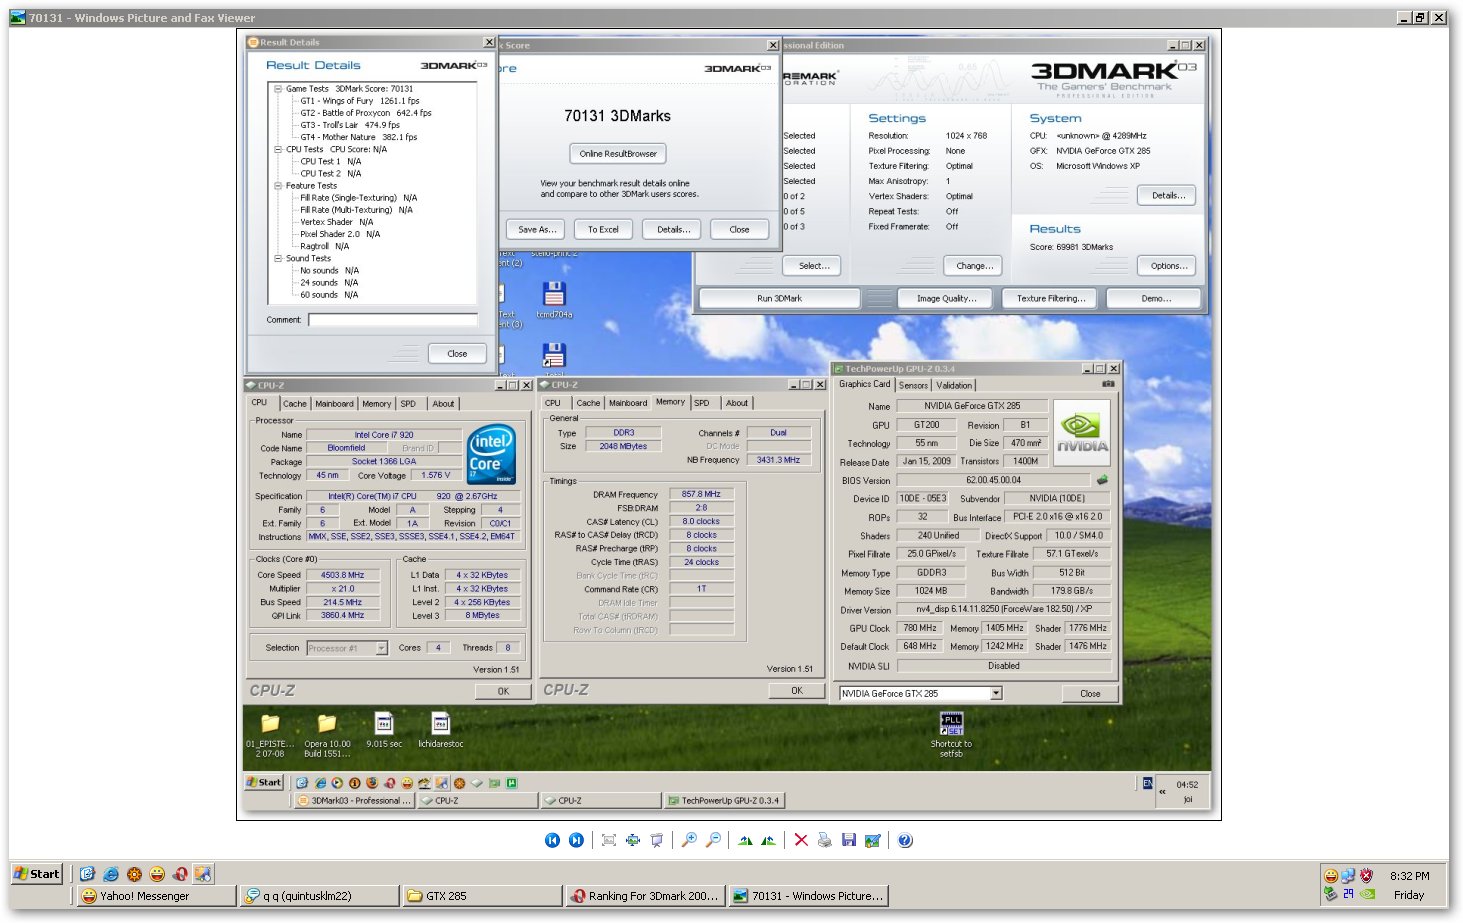Click the Actual Size icon in viewer
This screenshot has width=1463, height=923.
(x=632, y=840)
